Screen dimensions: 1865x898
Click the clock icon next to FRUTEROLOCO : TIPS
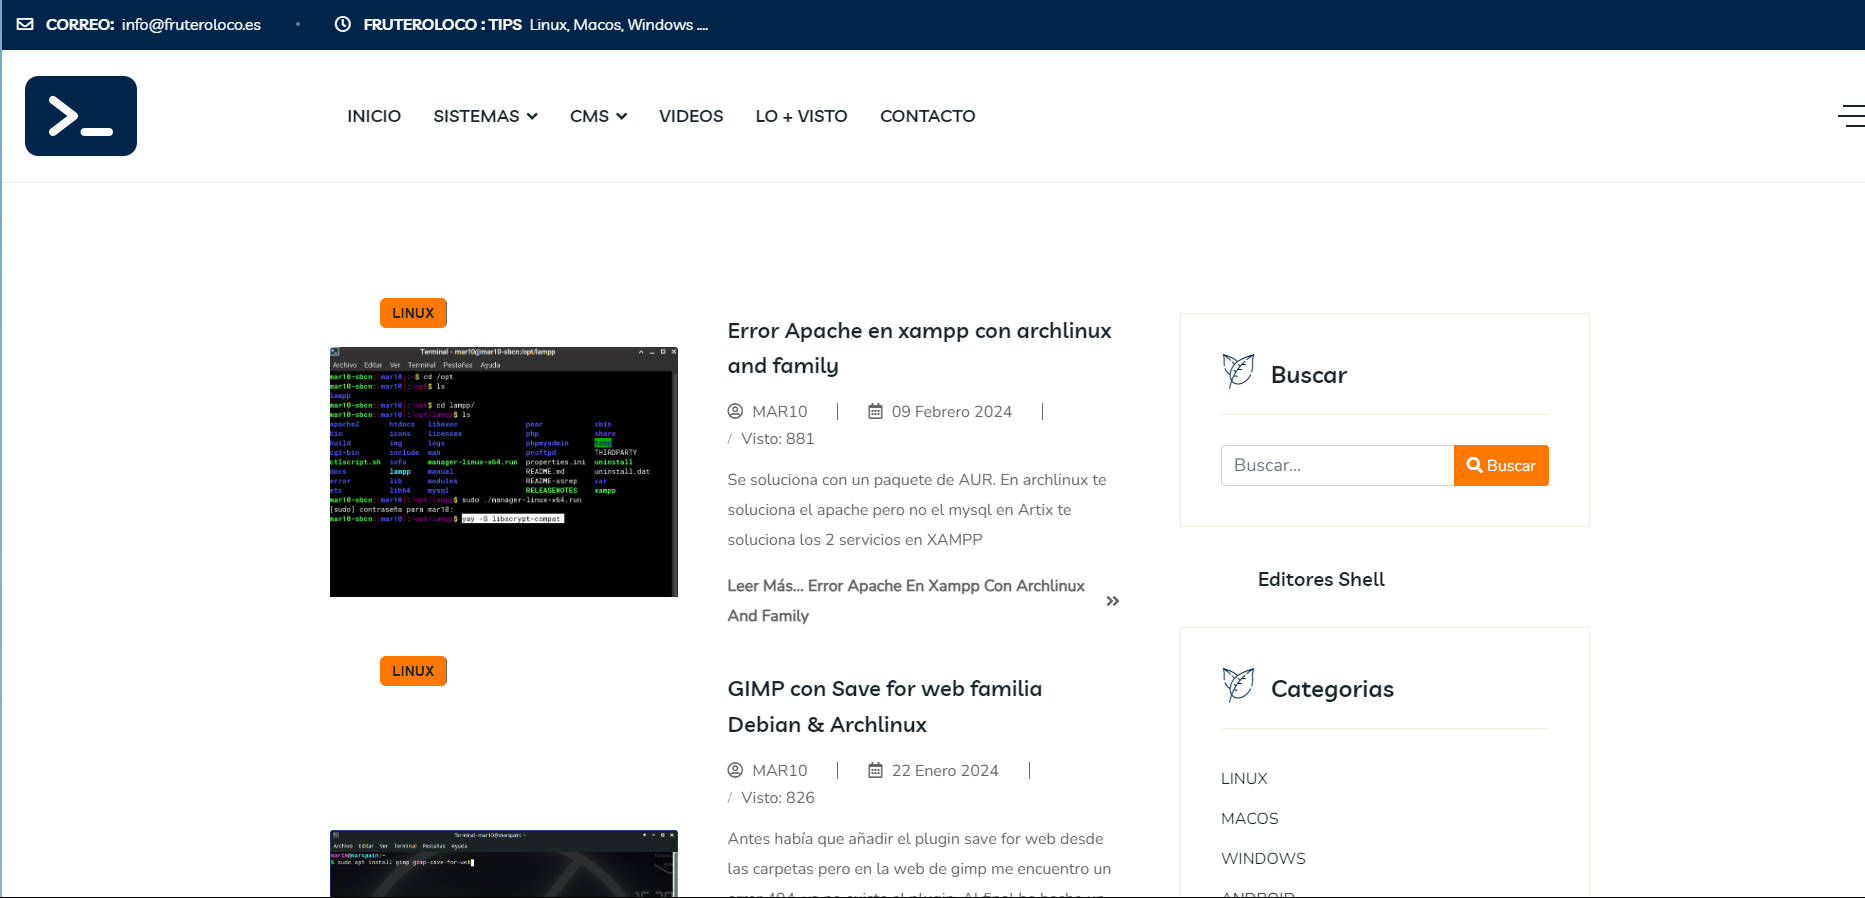(x=342, y=24)
